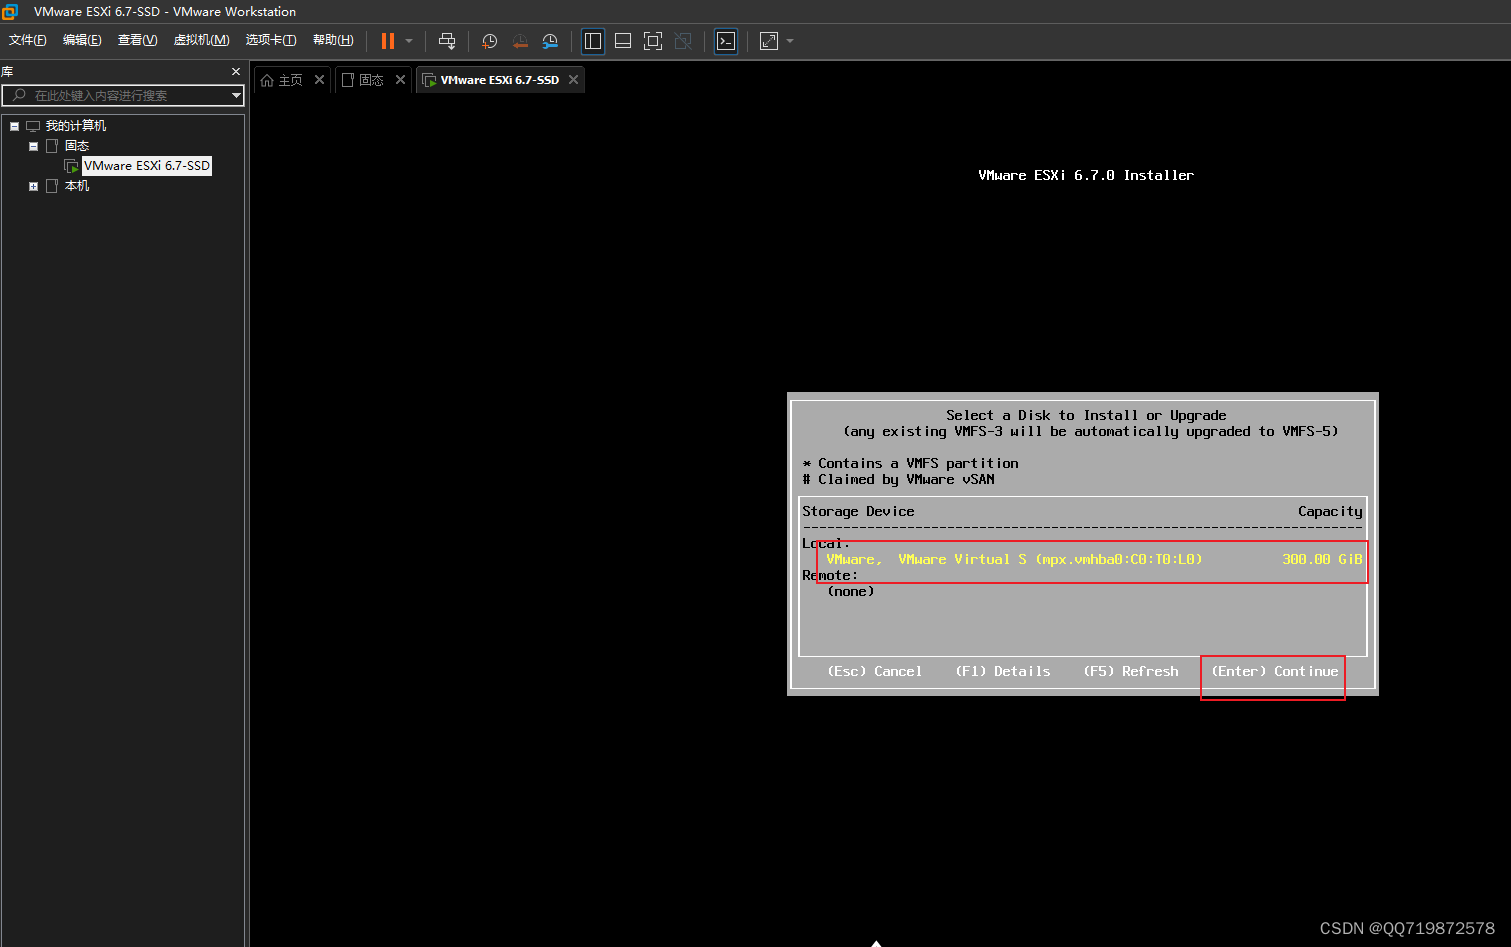
Task: Pause the virtual machine with the orange pause icon
Action: click(x=388, y=41)
